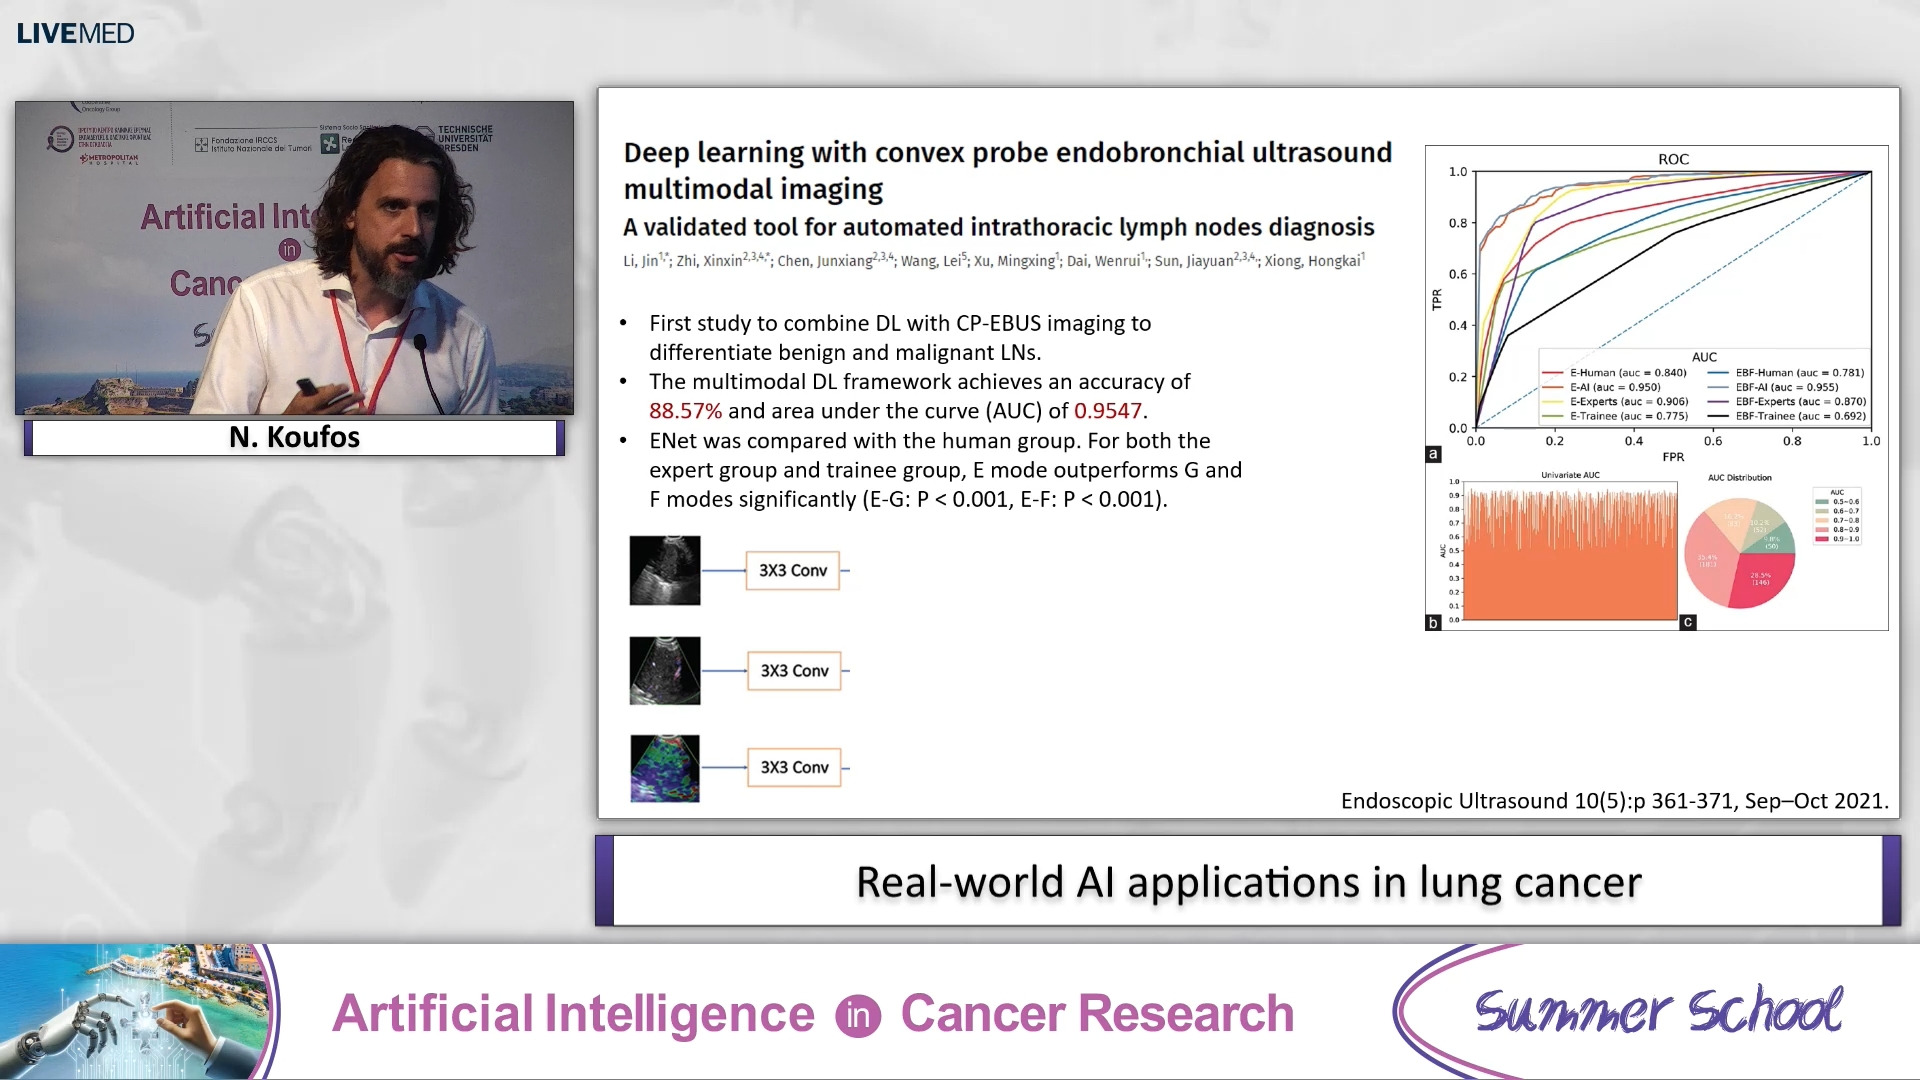Expand the first 3X3 Conv block
The width and height of the screenshot is (1920, 1080).
(793, 570)
